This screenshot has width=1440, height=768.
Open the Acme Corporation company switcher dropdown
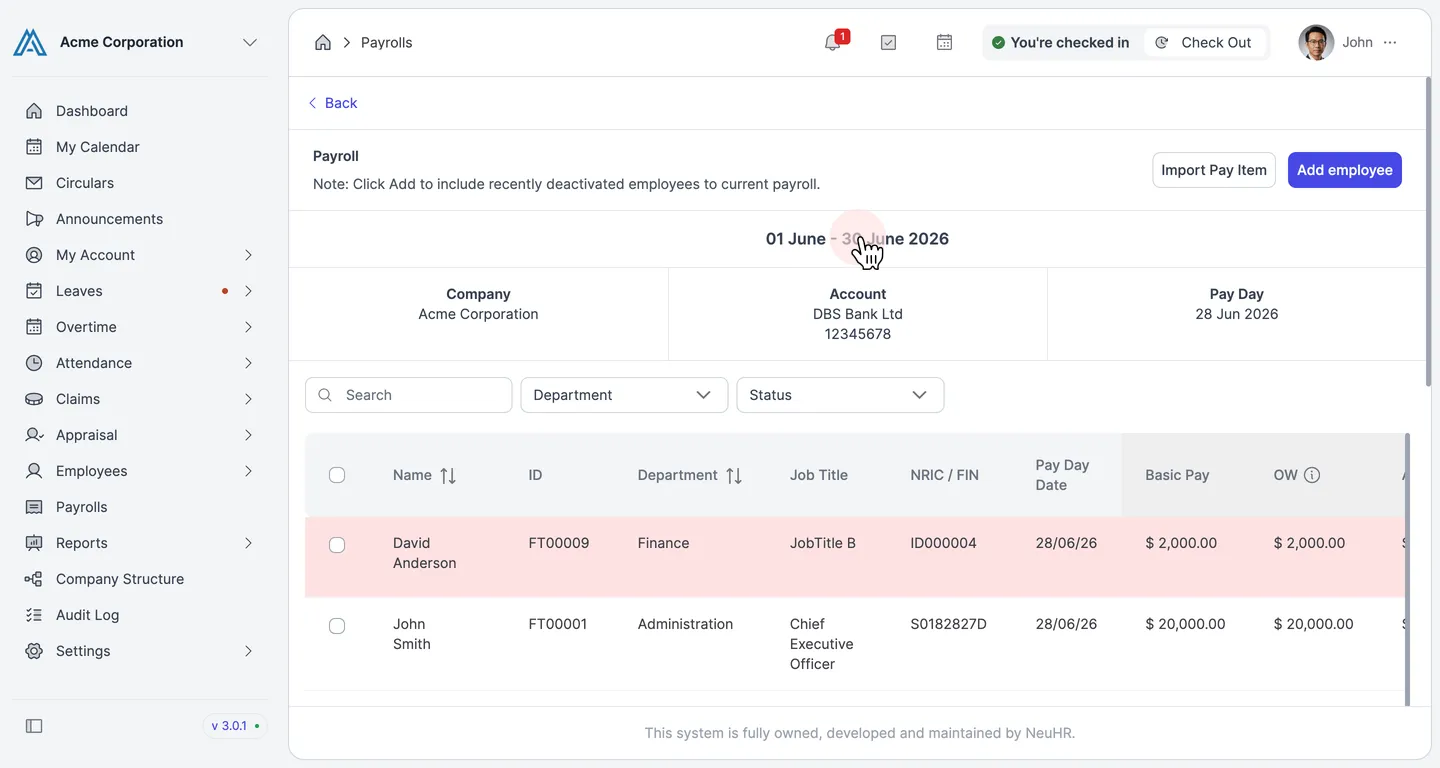pyautogui.click(x=250, y=42)
